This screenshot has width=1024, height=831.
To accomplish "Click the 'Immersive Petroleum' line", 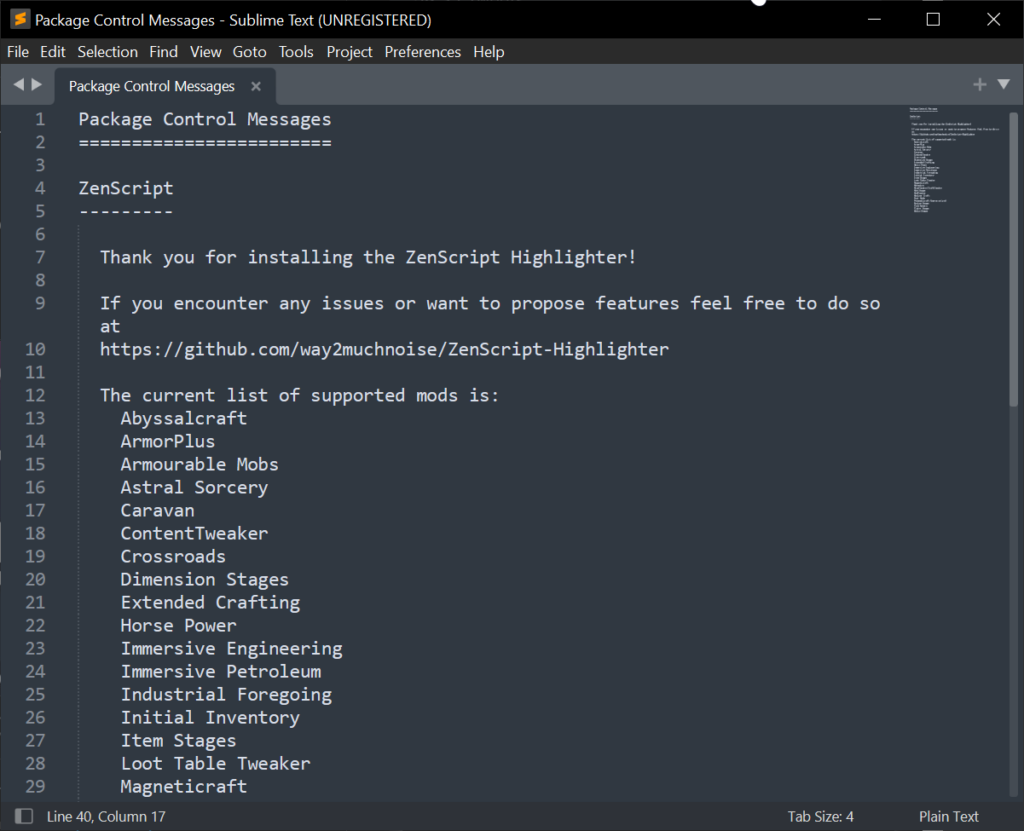I will click(x=221, y=672).
